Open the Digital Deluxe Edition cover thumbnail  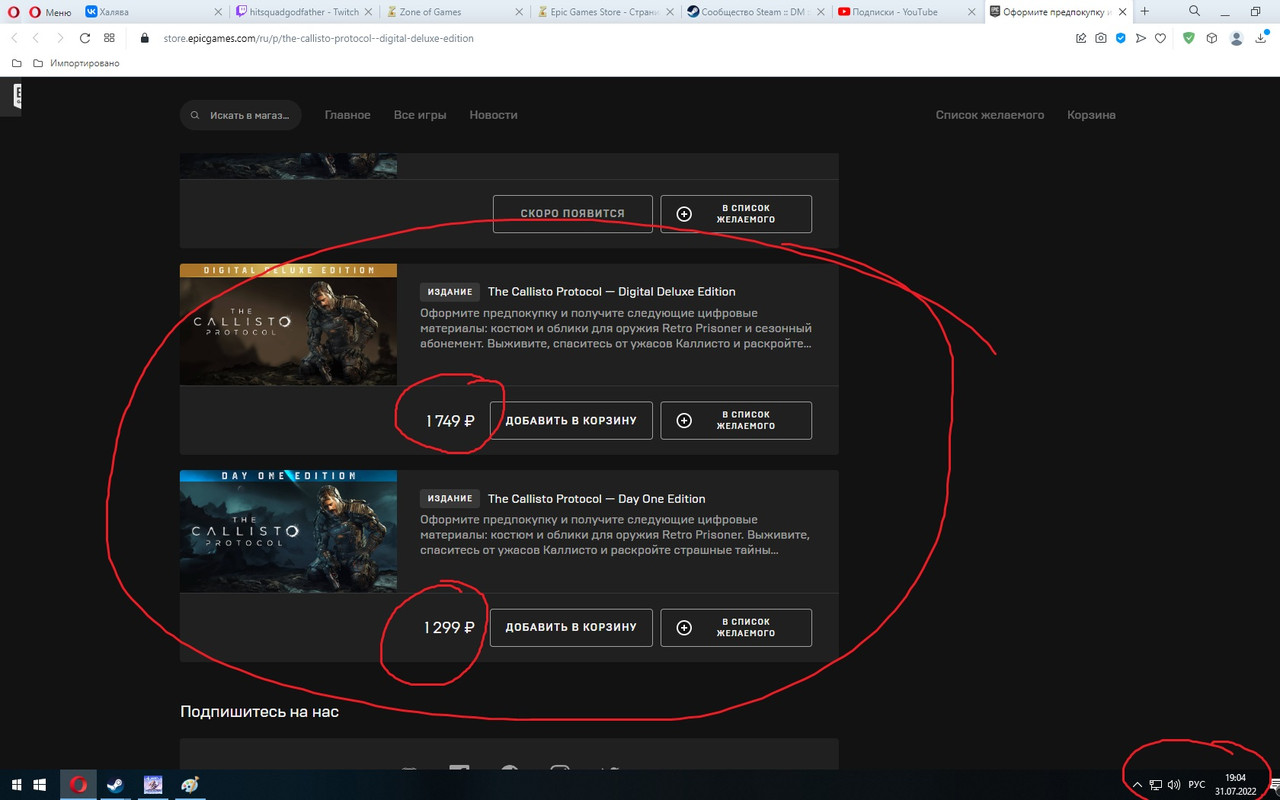pos(288,325)
